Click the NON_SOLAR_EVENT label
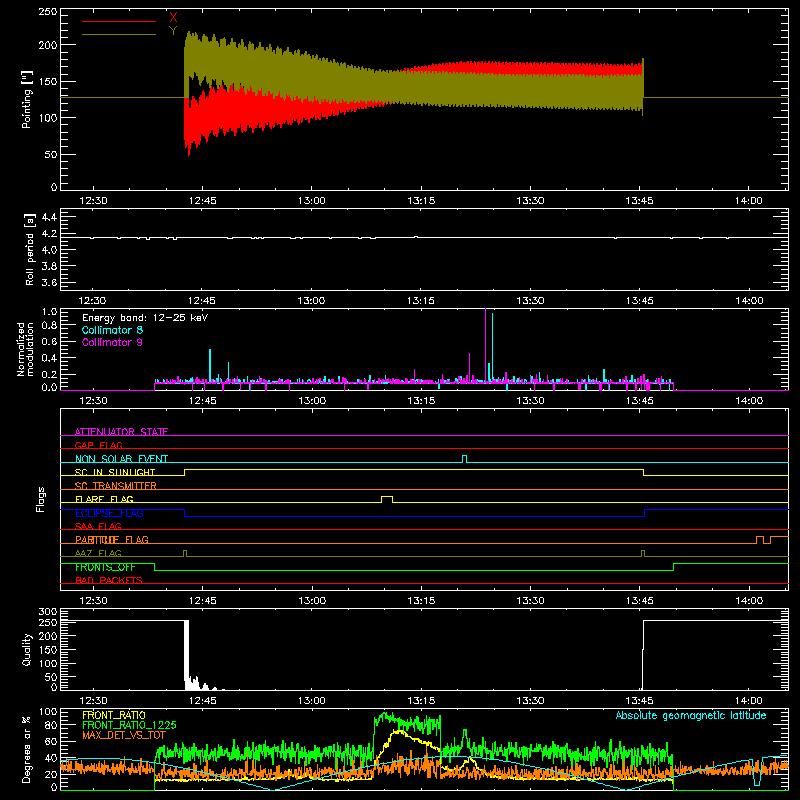 tap(121, 459)
